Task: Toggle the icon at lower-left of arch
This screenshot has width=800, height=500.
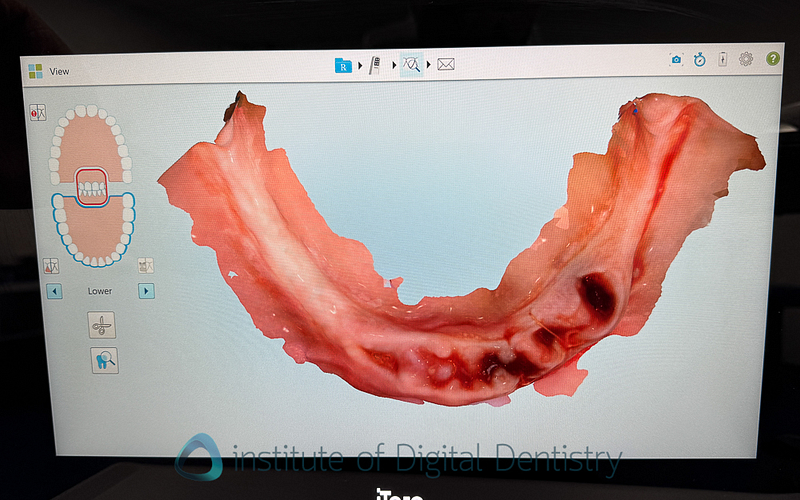Action: click(50, 265)
